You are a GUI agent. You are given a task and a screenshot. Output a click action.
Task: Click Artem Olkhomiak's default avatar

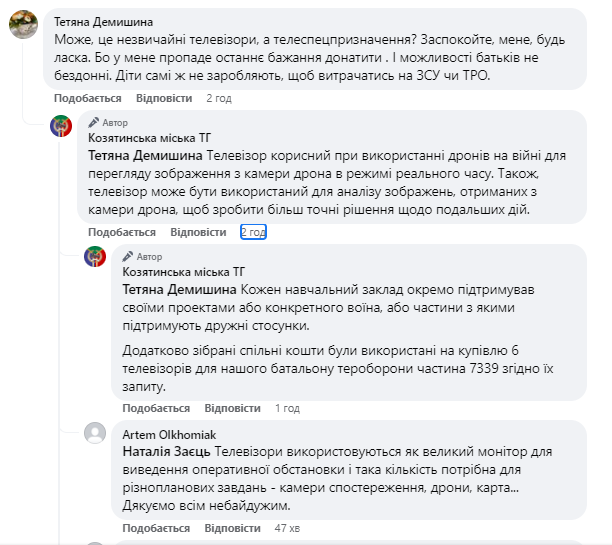(x=96, y=433)
